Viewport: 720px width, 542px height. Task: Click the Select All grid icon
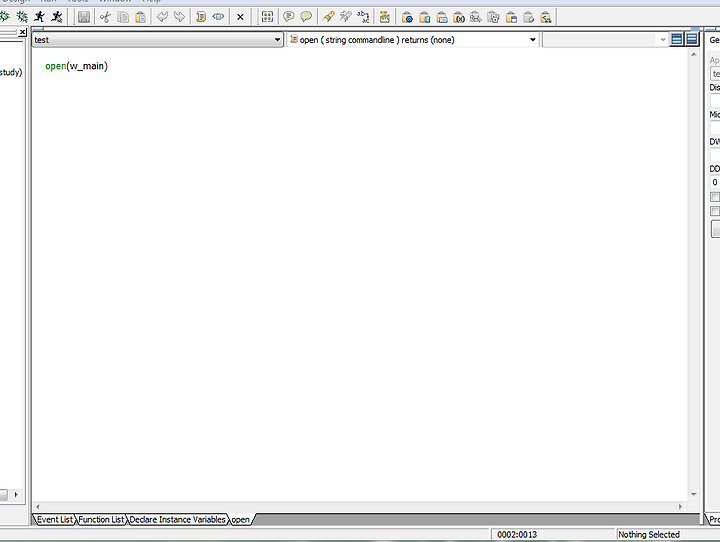coord(267,17)
